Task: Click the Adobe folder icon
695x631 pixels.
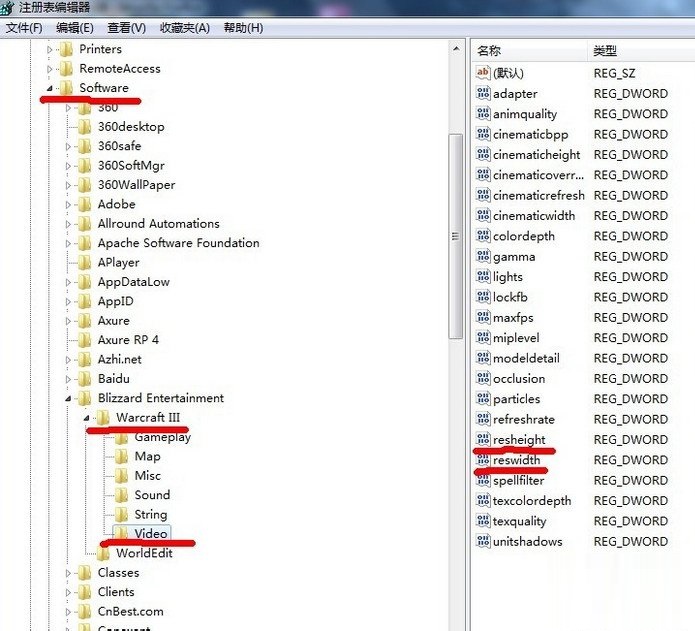Action: point(84,204)
